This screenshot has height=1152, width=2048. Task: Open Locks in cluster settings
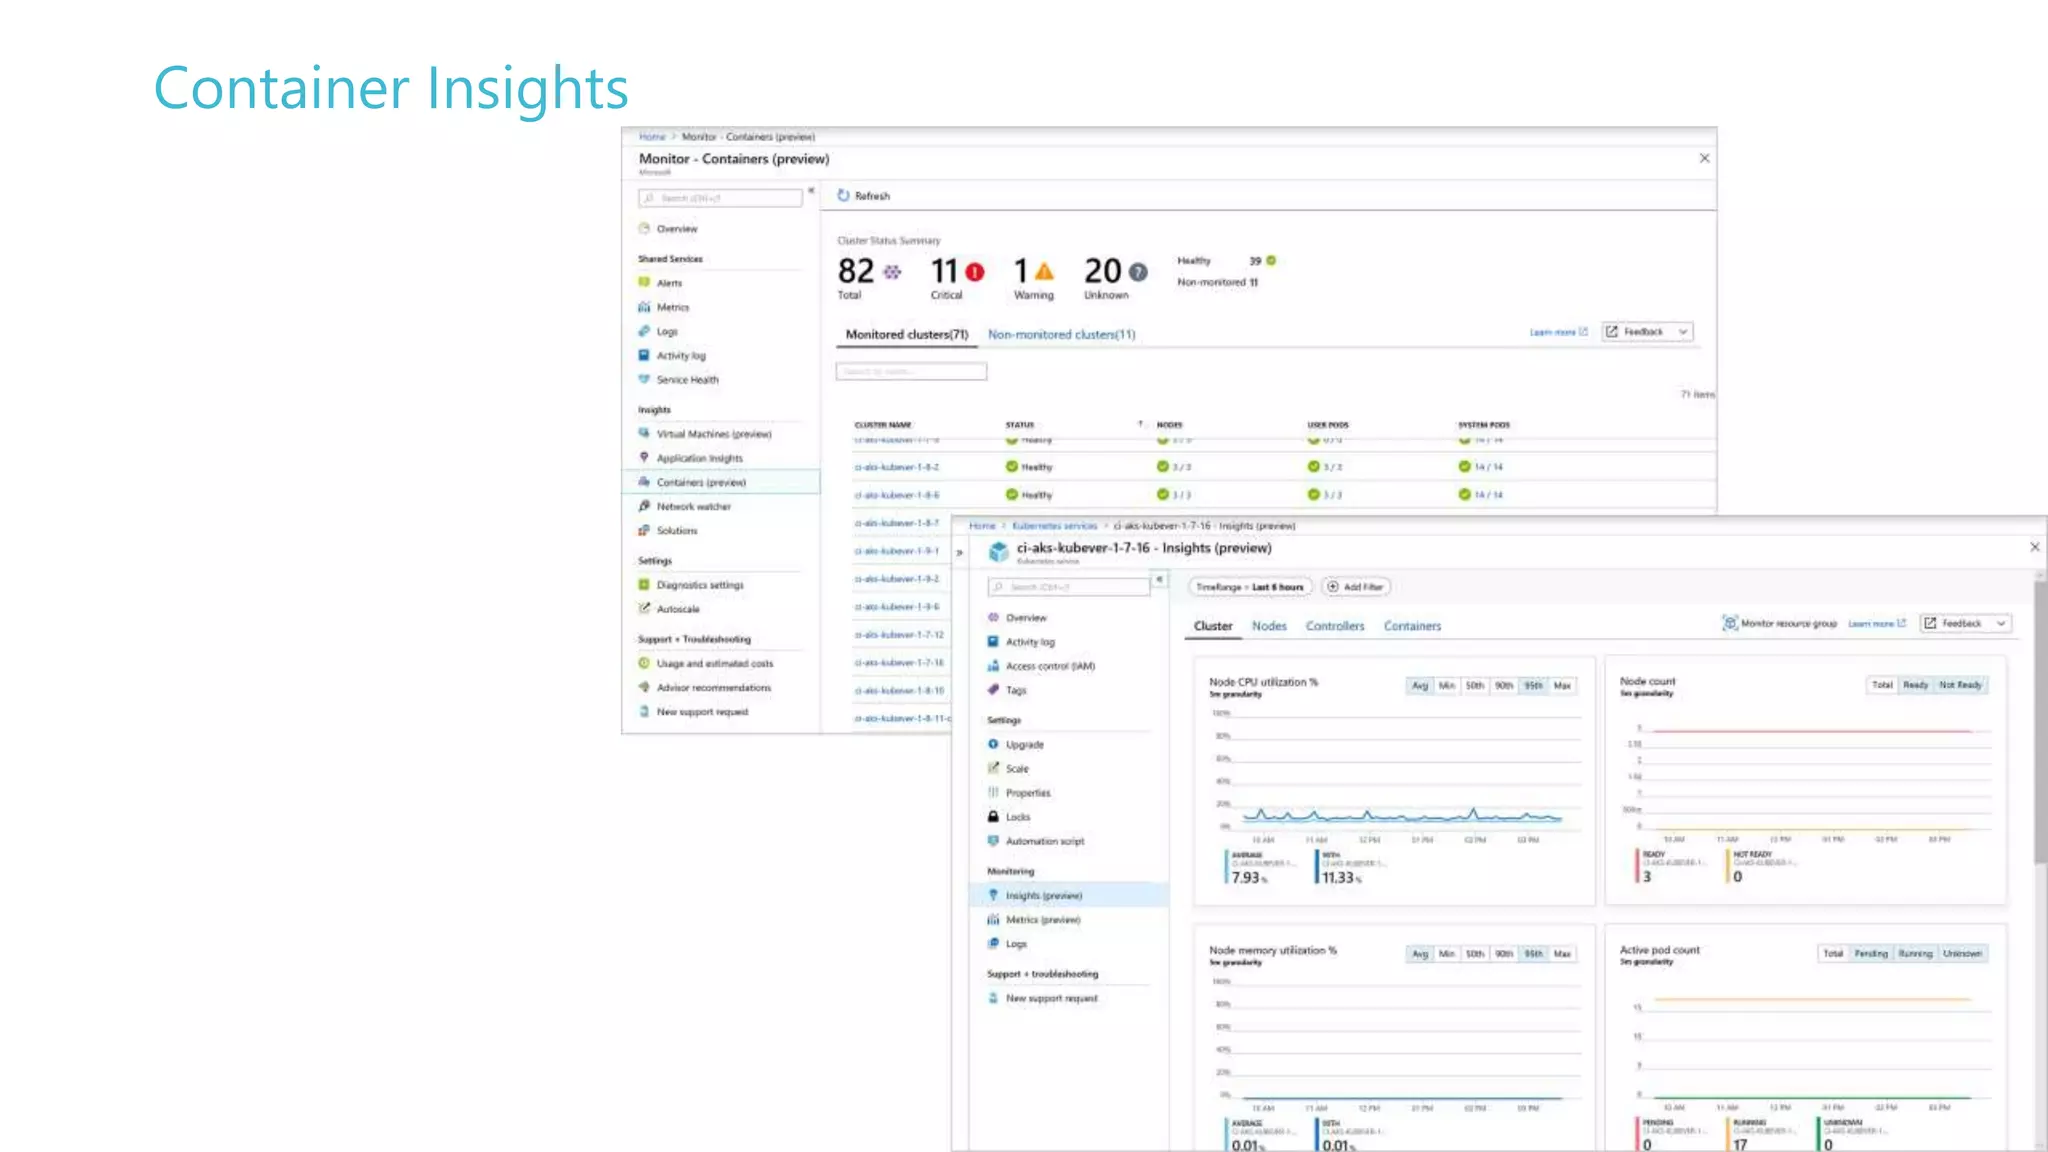coord(1017,817)
